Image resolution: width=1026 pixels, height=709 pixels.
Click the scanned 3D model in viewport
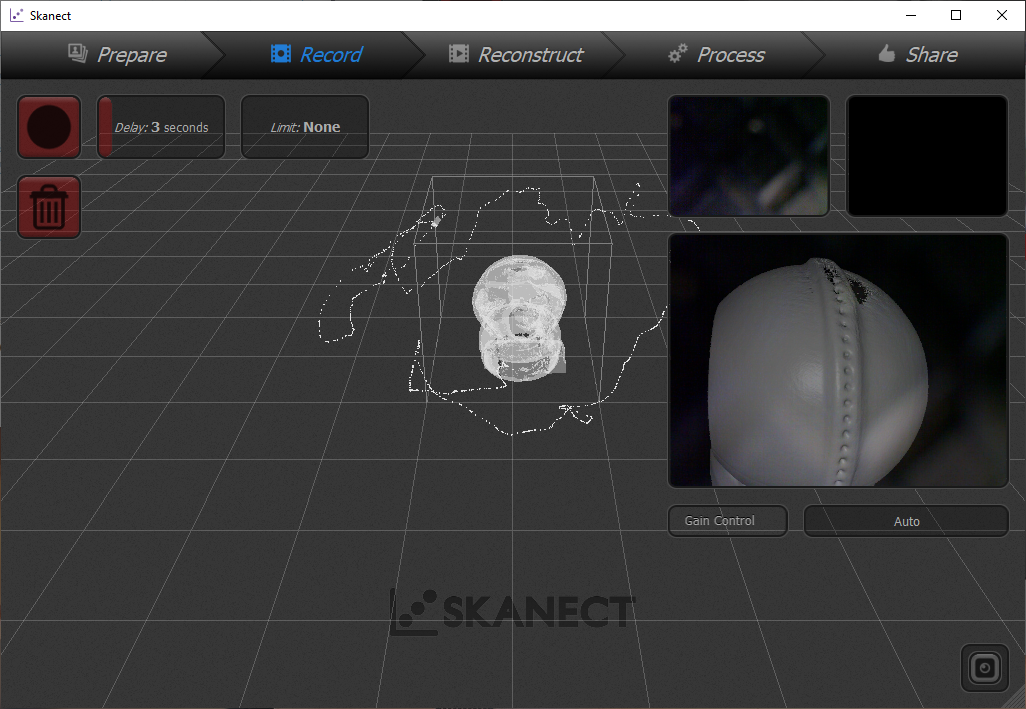pos(520,319)
